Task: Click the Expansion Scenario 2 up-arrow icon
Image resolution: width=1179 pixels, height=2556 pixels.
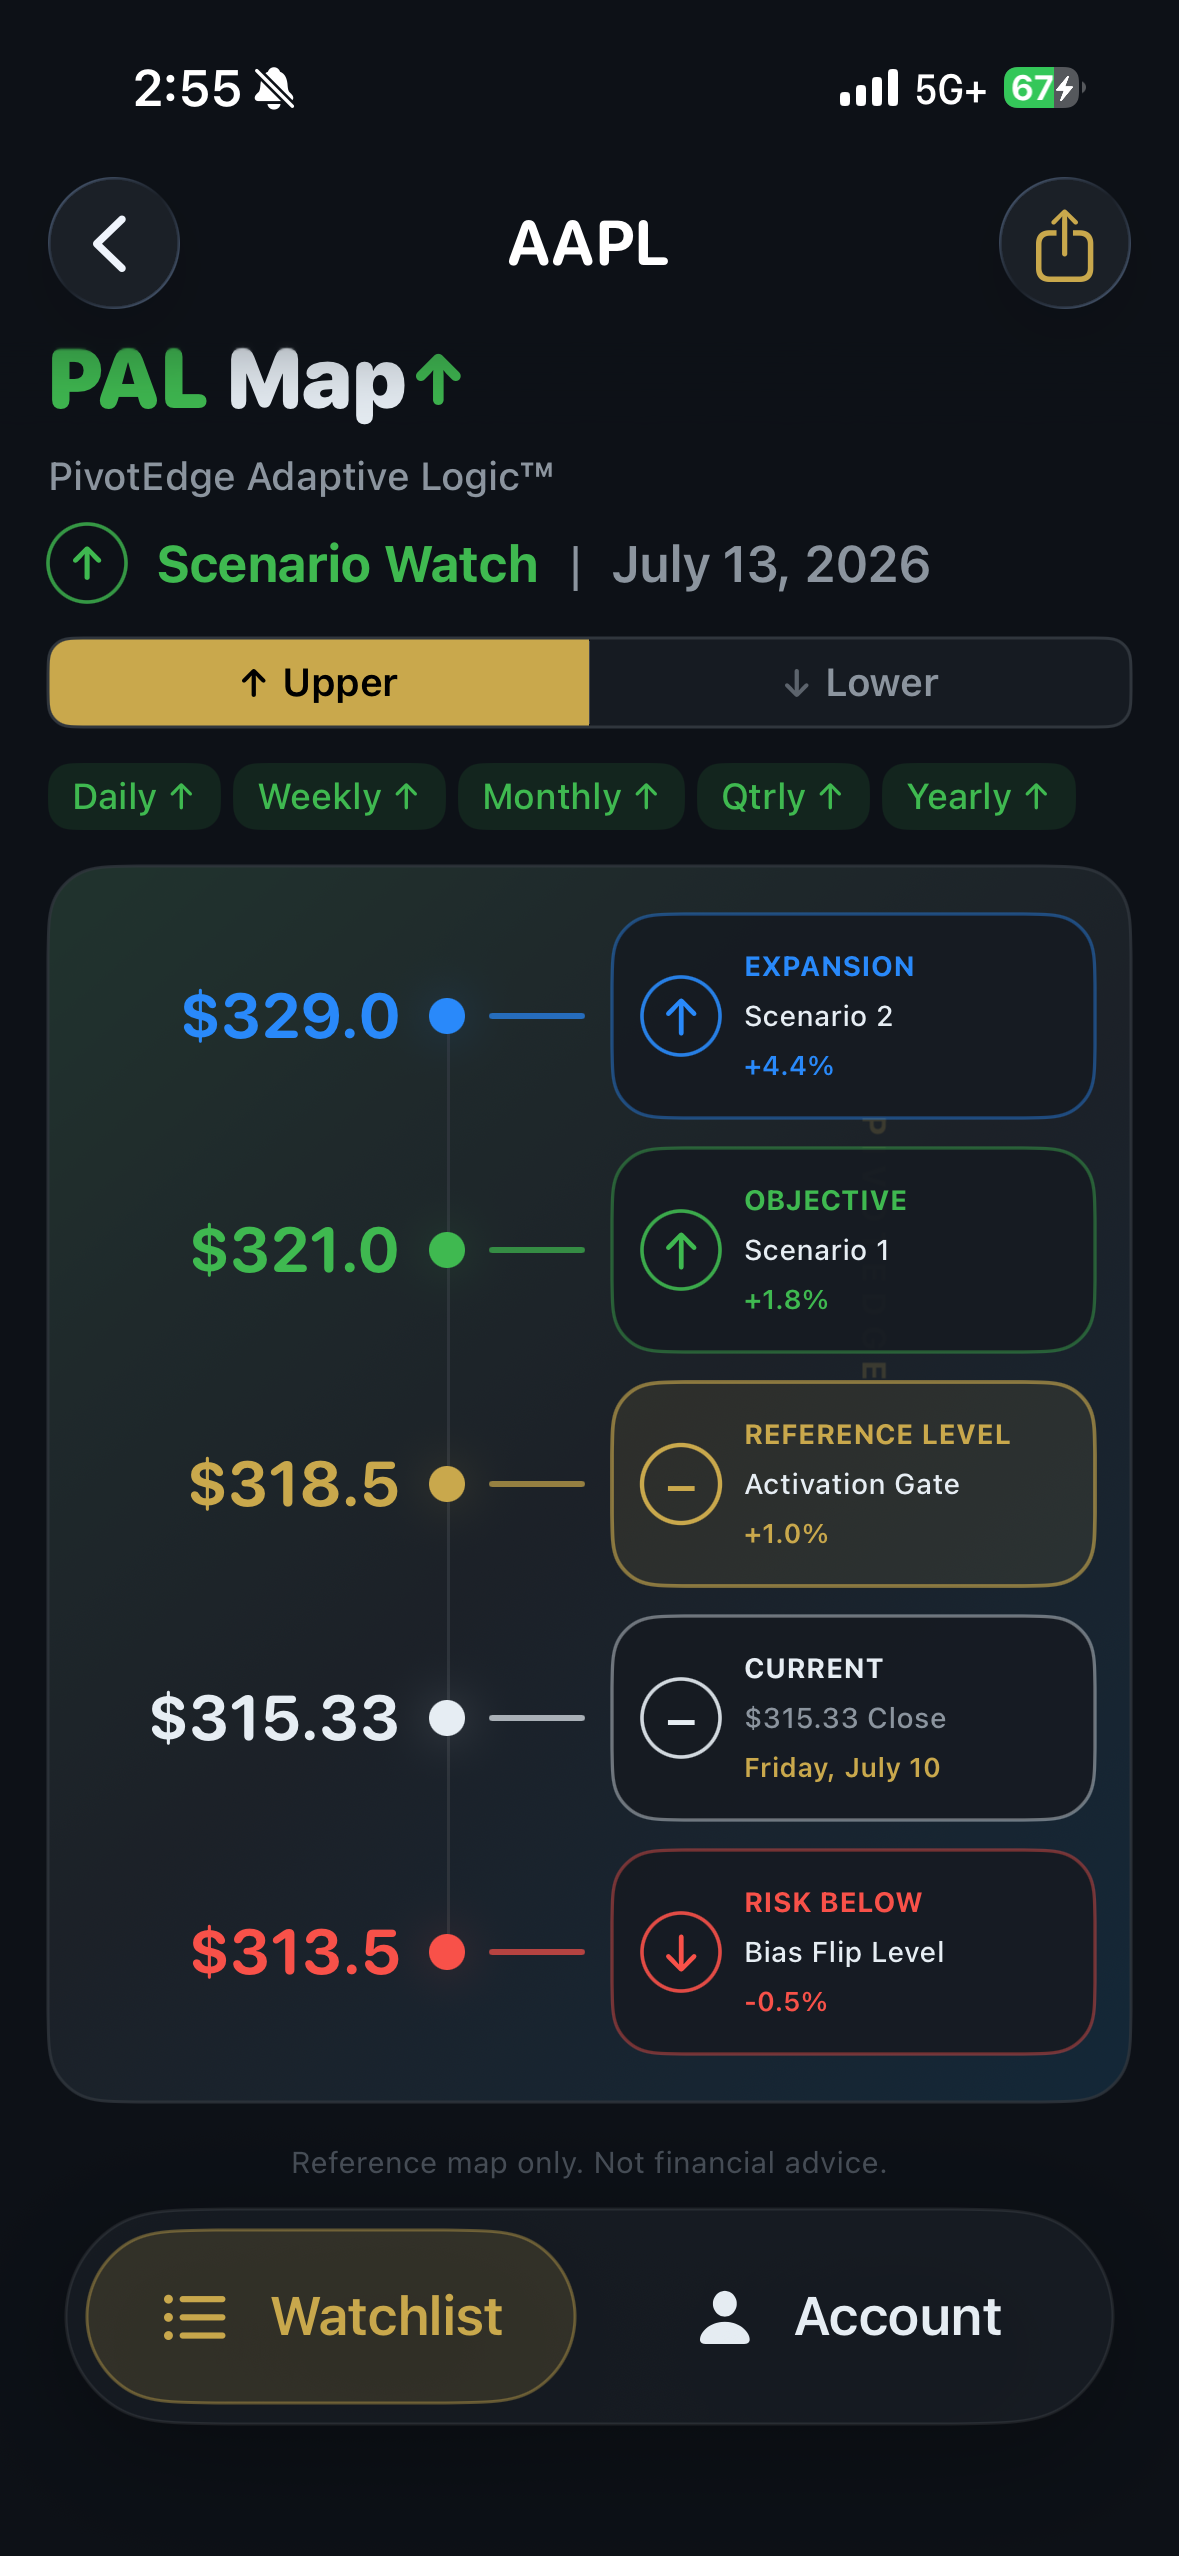Action: (x=681, y=1016)
